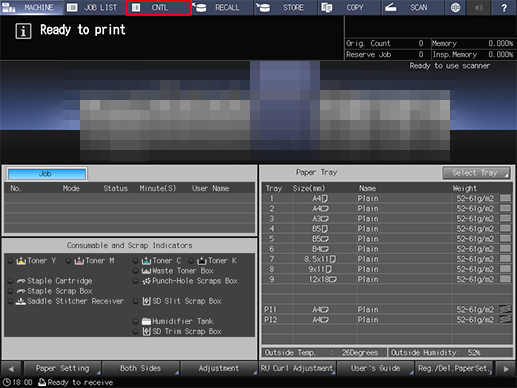
Task: Click the gray swatch for tray 1
Action: coord(506,198)
